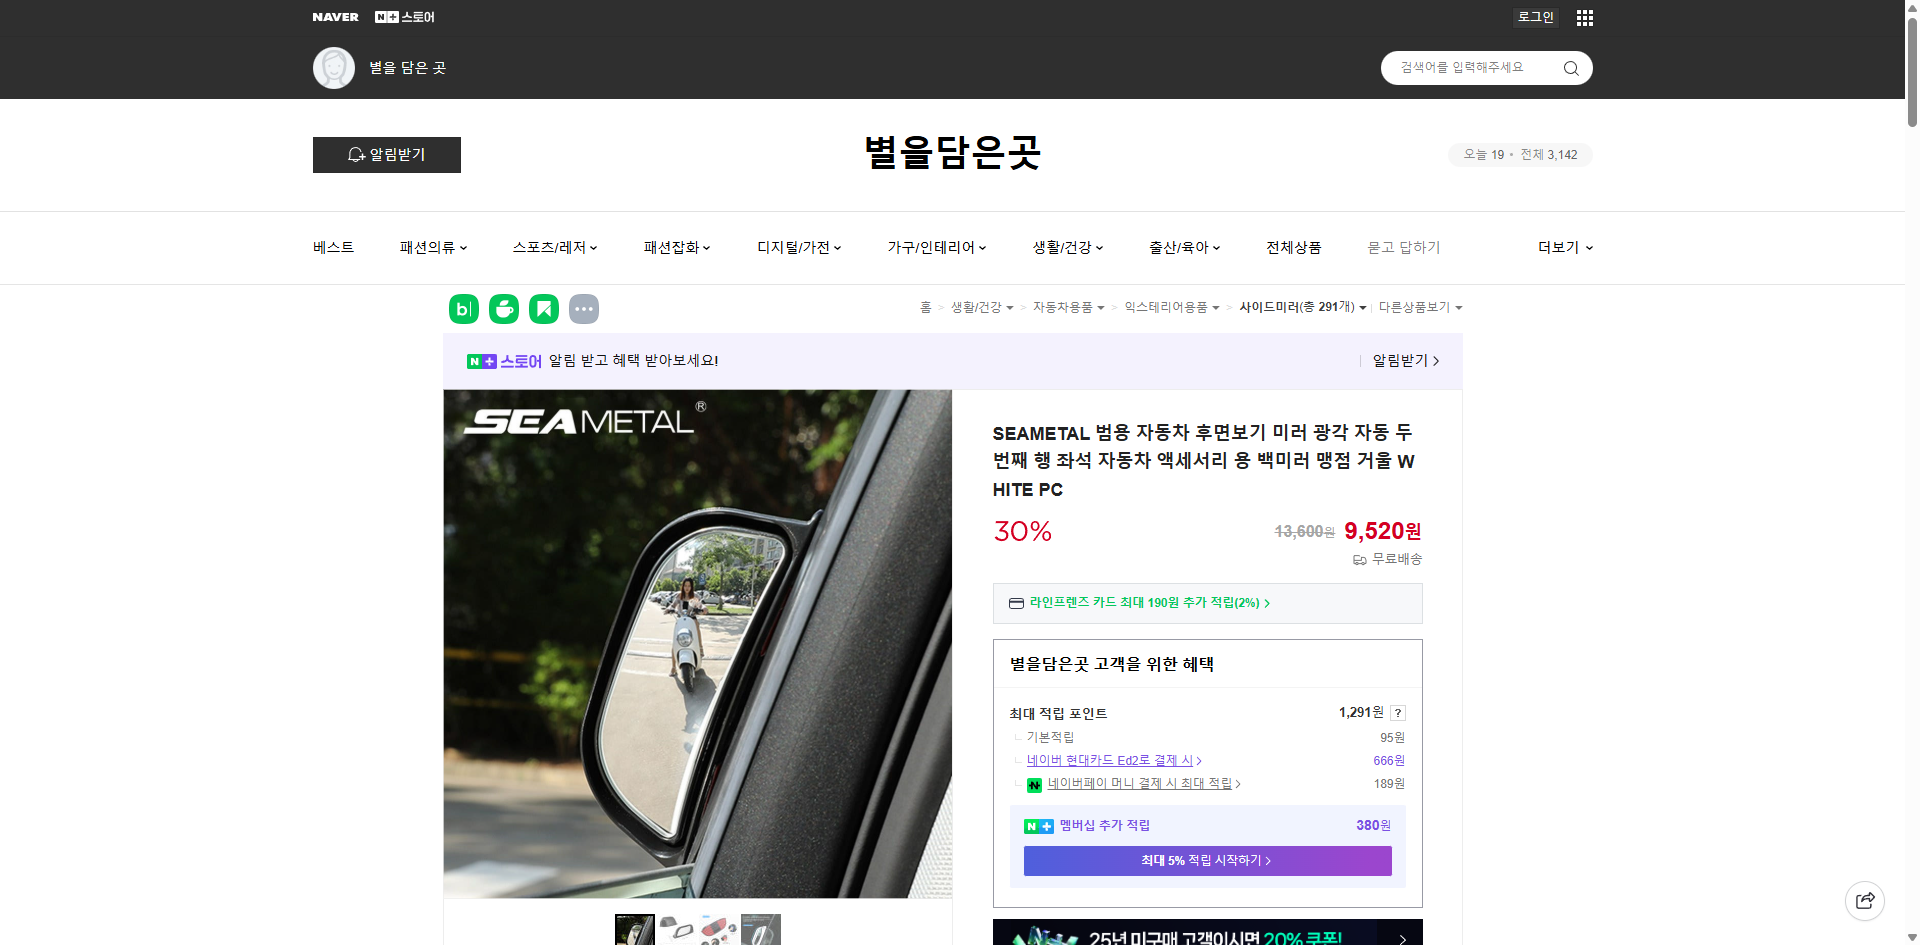Subscribe to alerts in the N스토어 banner
The height and width of the screenshot is (945, 1920).
[x=1400, y=361]
